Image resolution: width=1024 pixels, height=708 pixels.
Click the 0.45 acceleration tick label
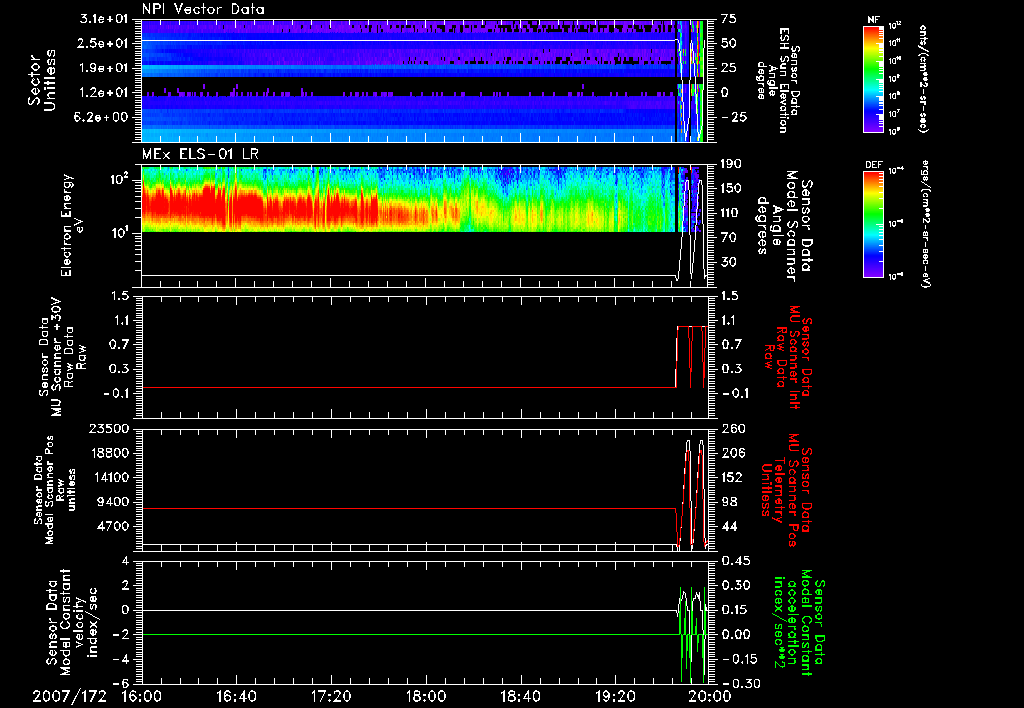pyautogui.click(x=736, y=561)
